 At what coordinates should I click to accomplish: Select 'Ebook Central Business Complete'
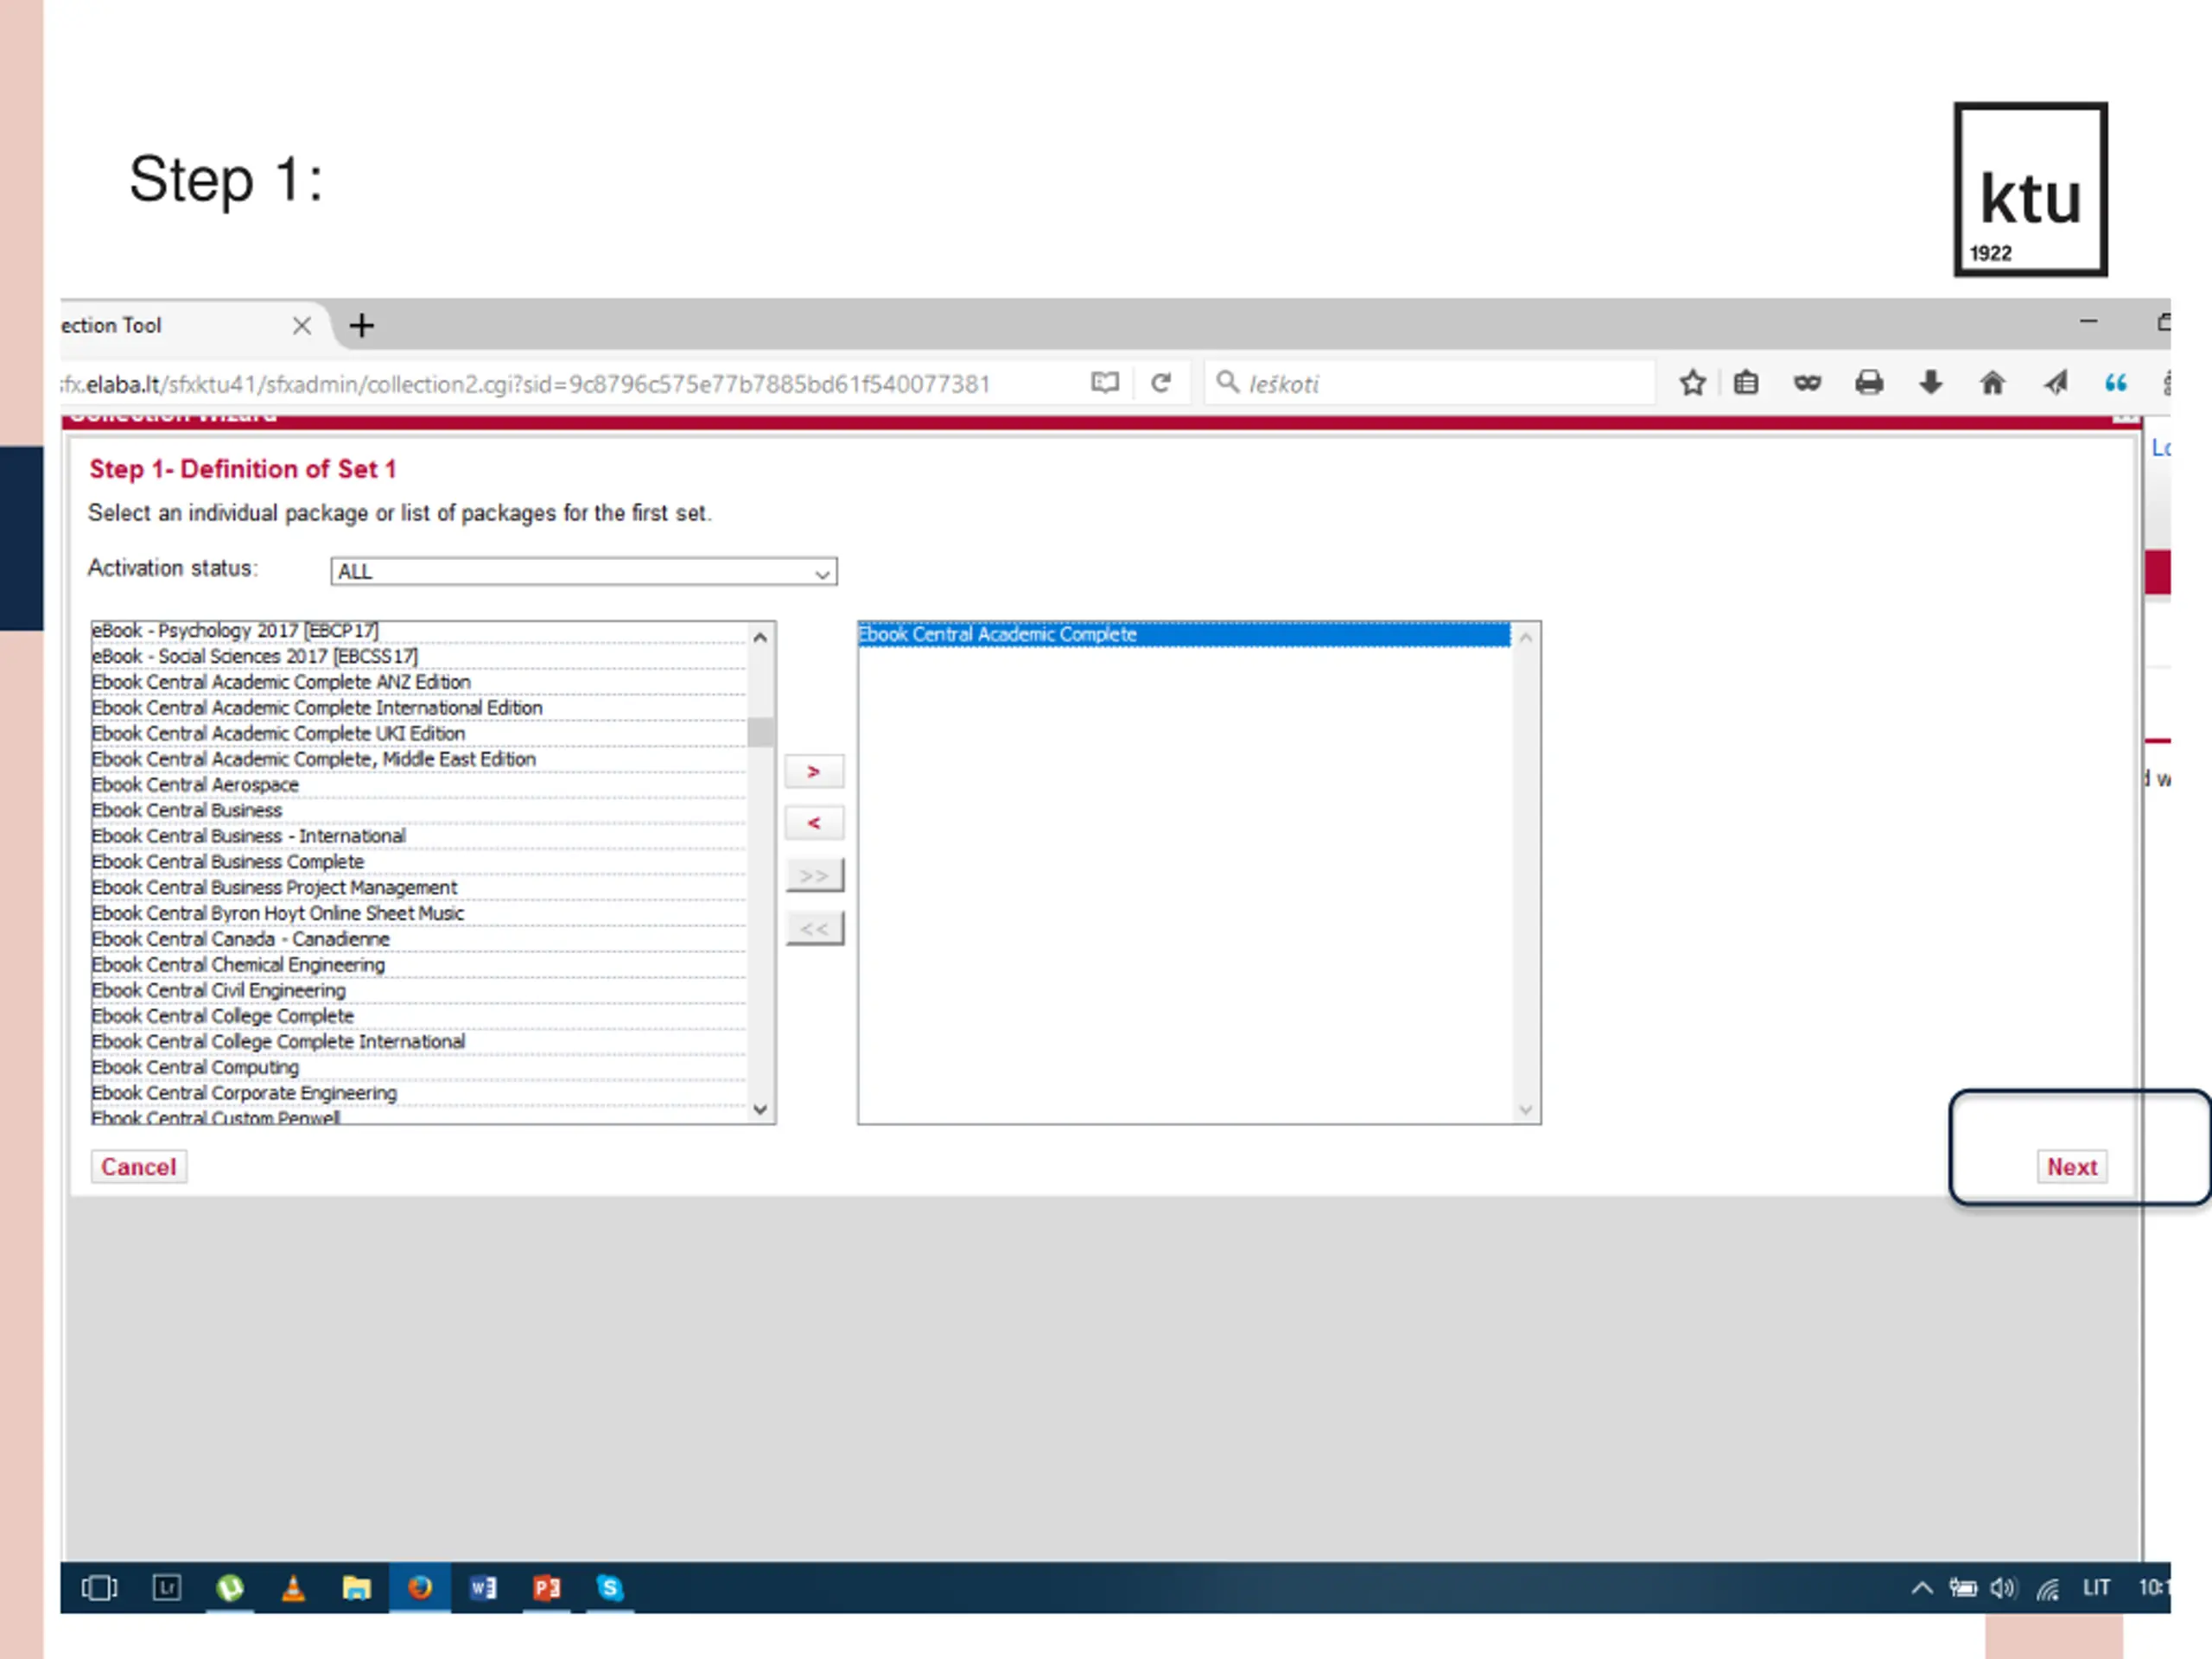click(x=418, y=862)
